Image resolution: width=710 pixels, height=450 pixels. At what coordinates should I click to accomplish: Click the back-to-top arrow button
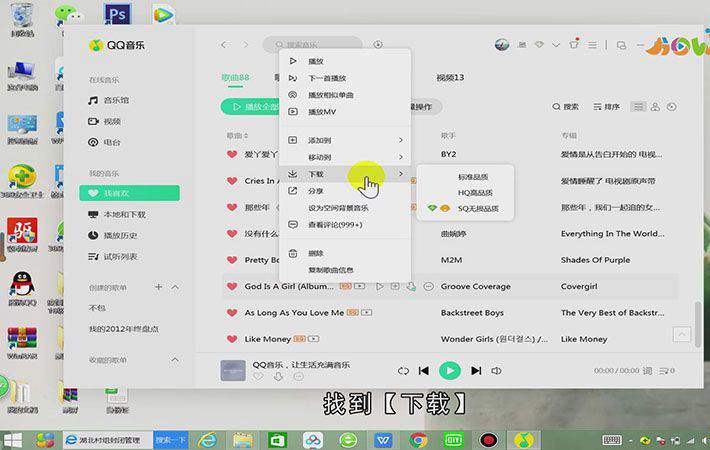681,335
